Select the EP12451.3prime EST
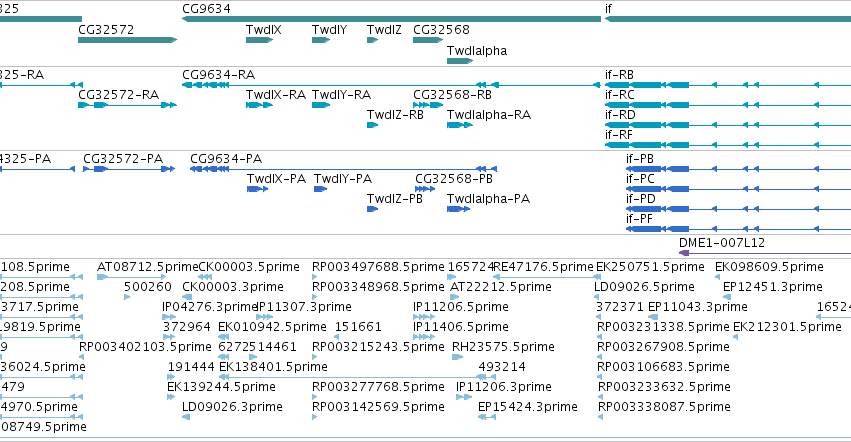The width and height of the screenshot is (851, 442). (727, 297)
